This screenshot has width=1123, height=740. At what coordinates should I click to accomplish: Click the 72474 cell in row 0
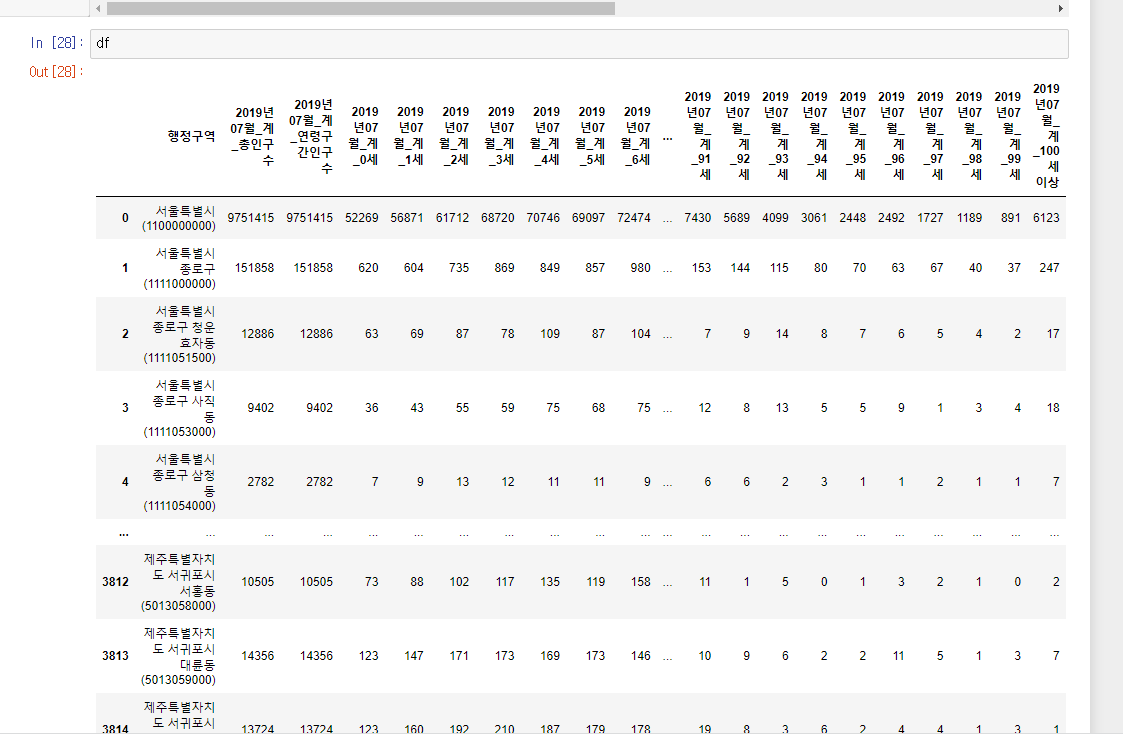[x=634, y=218]
